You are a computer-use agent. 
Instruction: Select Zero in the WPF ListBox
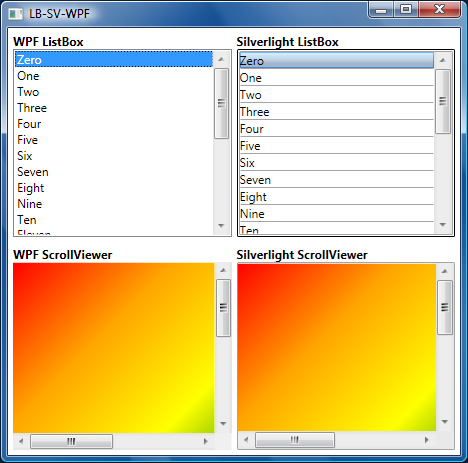(114, 59)
